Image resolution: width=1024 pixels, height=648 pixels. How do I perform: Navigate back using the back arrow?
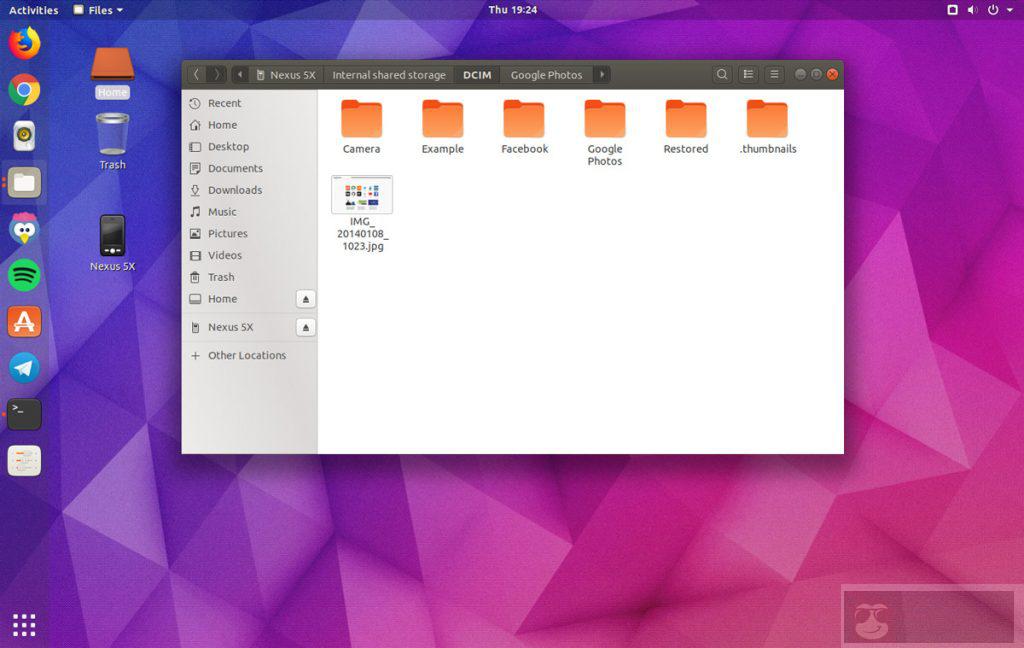(196, 74)
